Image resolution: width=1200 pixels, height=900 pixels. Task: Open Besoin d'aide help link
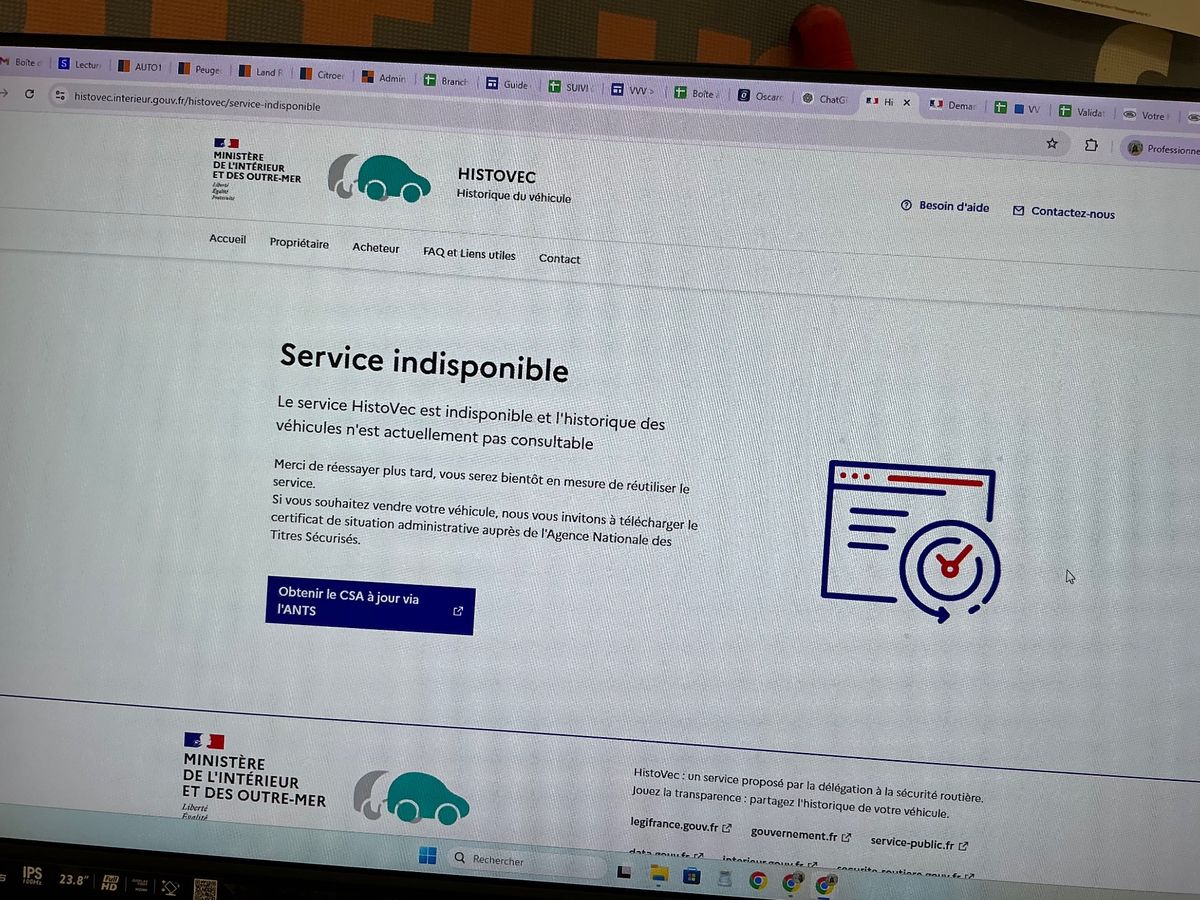tap(945, 206)
